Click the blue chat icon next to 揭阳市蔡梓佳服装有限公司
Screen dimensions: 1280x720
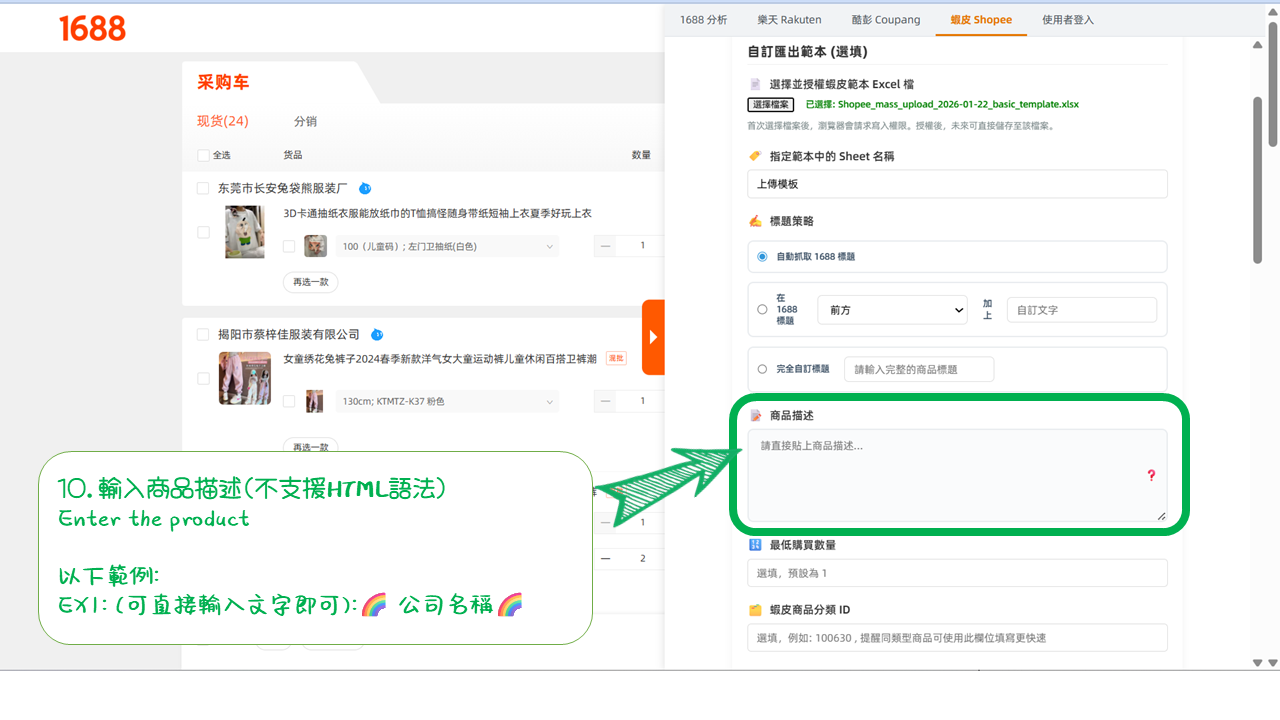click(x=377, y=335)
